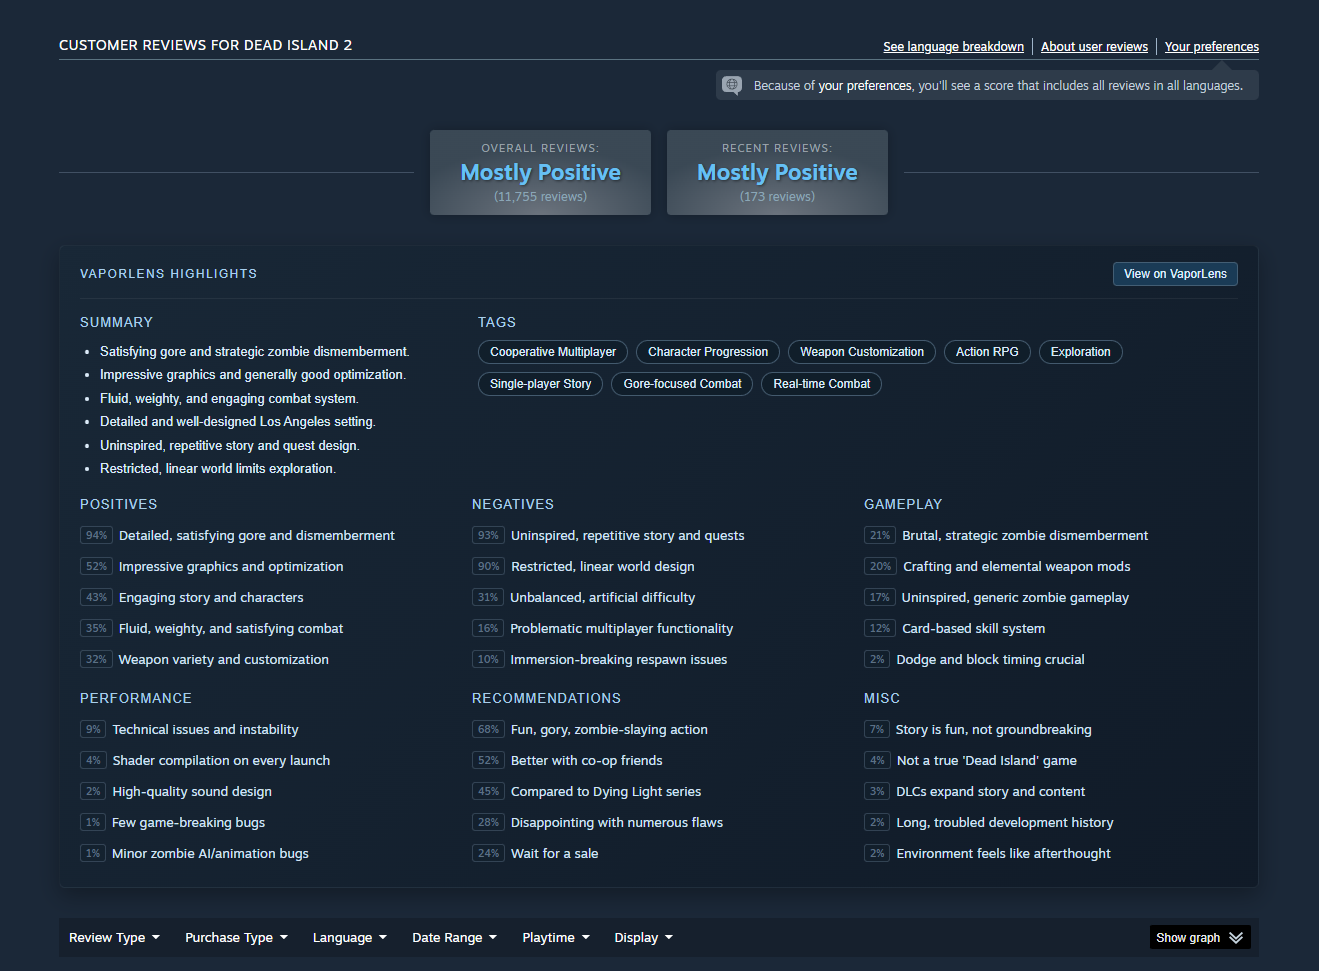
Task: Click the Show graph button
Action: pos(1200,938)
